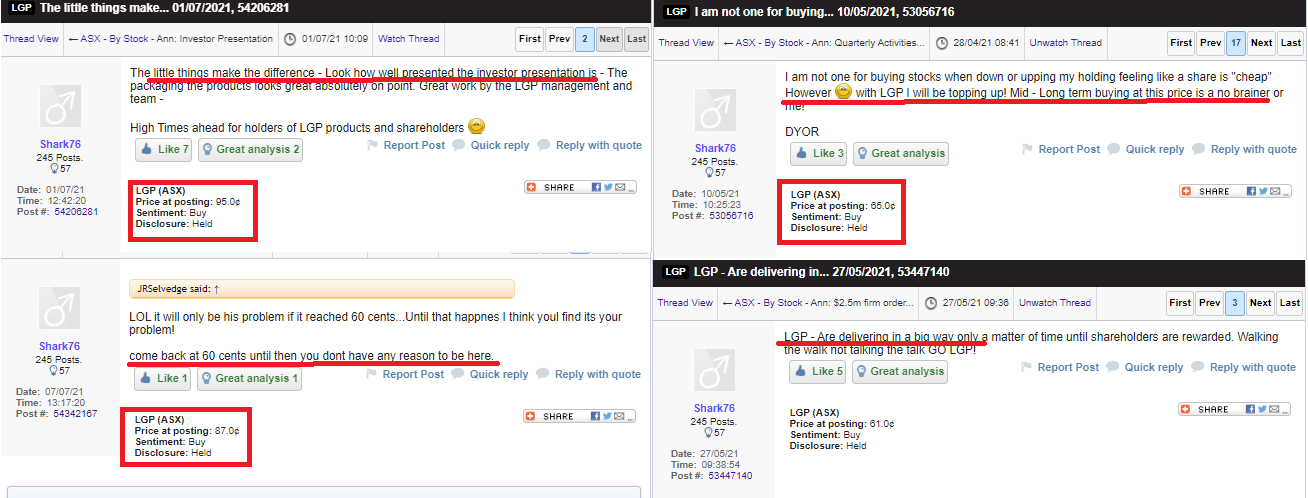Click the clock icon beside 01/07/21 10:09
Screen dimensions: 1308x498
(x=289, y=39)
